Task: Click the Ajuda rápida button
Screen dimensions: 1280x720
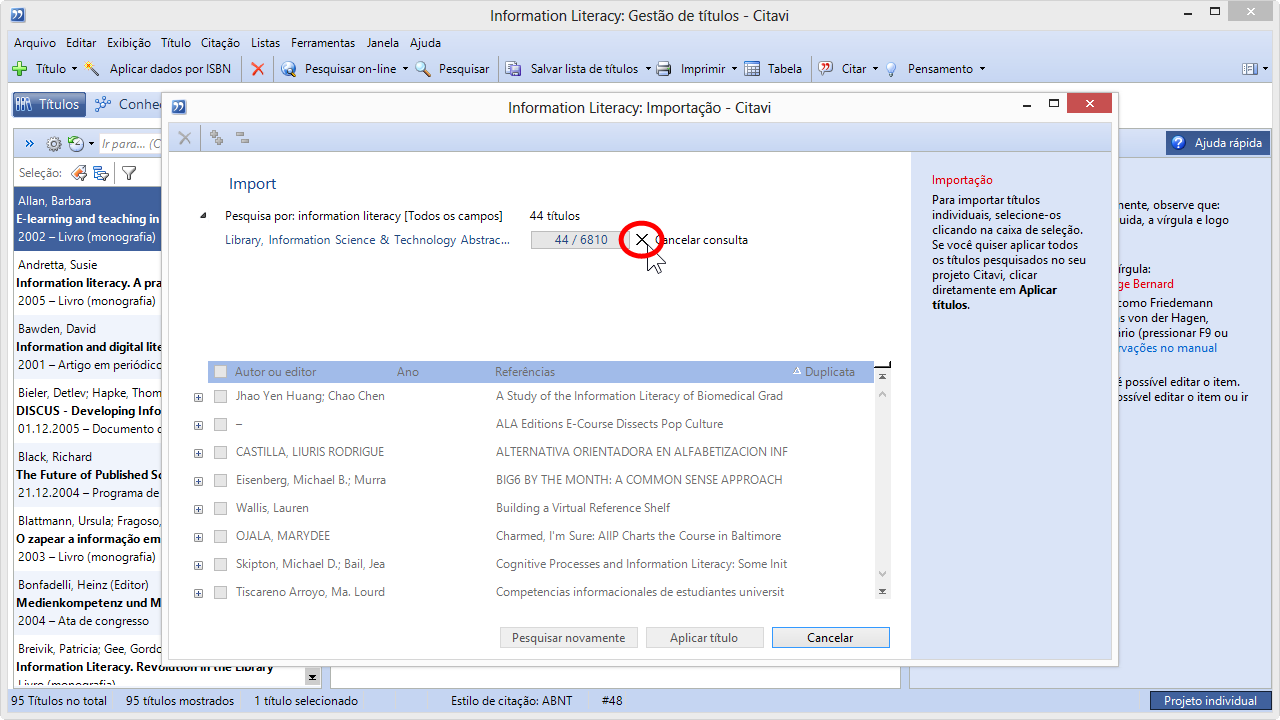Action: 1218,143
